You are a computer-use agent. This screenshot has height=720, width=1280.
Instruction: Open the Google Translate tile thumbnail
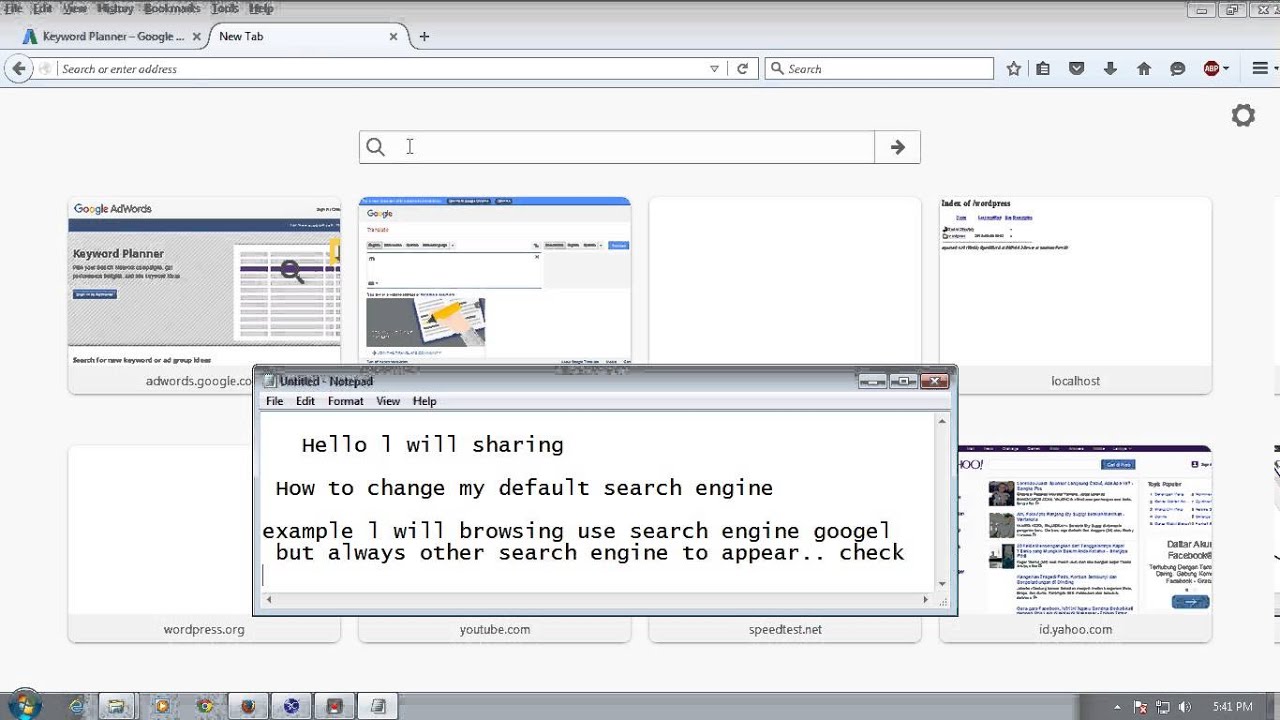tap(495, 280)
